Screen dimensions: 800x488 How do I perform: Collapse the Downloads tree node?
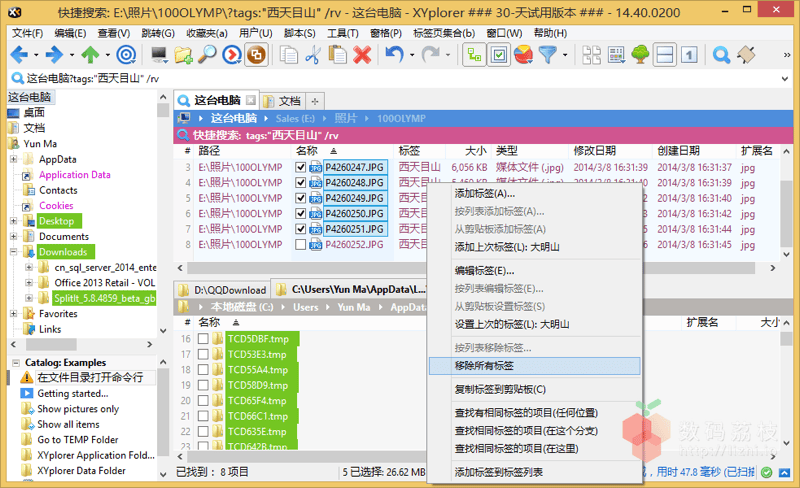(14, 252)
